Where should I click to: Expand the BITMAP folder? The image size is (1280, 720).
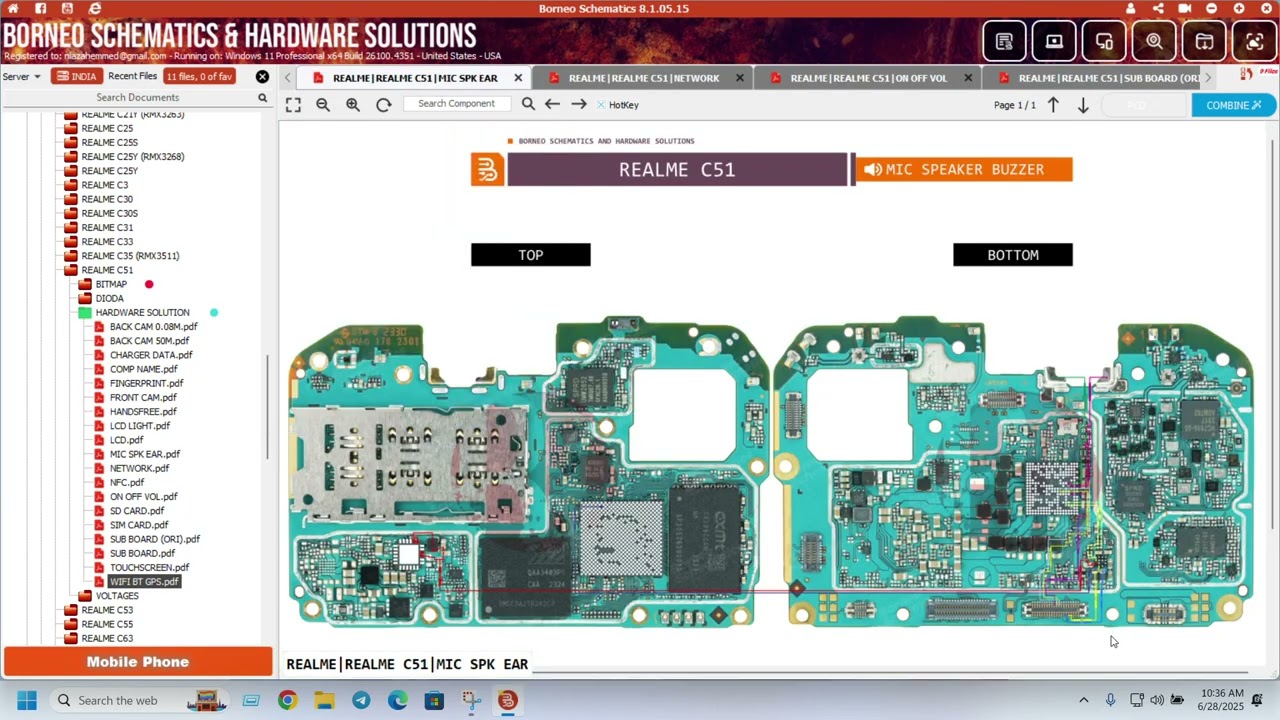tap(85, 284)
